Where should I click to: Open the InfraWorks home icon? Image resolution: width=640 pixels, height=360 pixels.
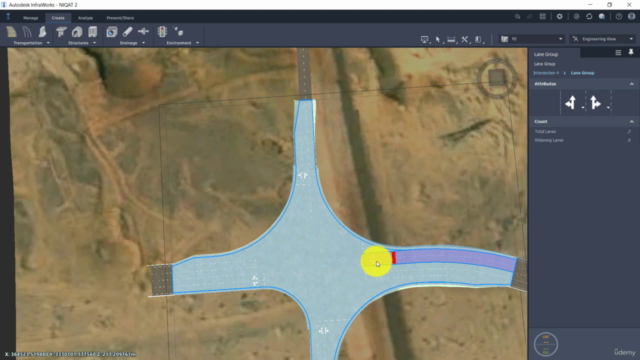pos(8,17)
